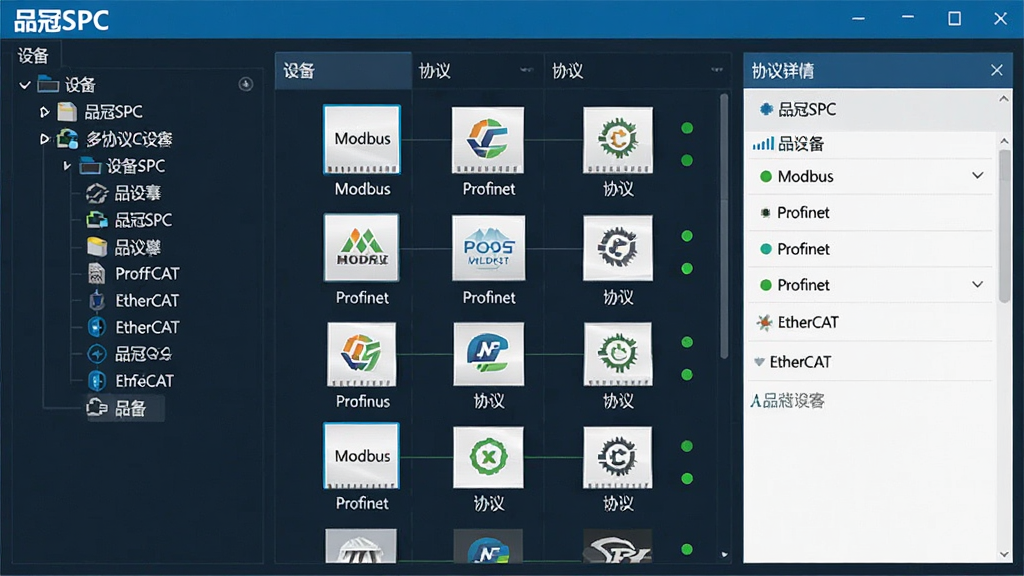Expand the Modbus row chevron in 协议详情
This screenshot has width=1024, height=576.
click(x=978, y=176)
